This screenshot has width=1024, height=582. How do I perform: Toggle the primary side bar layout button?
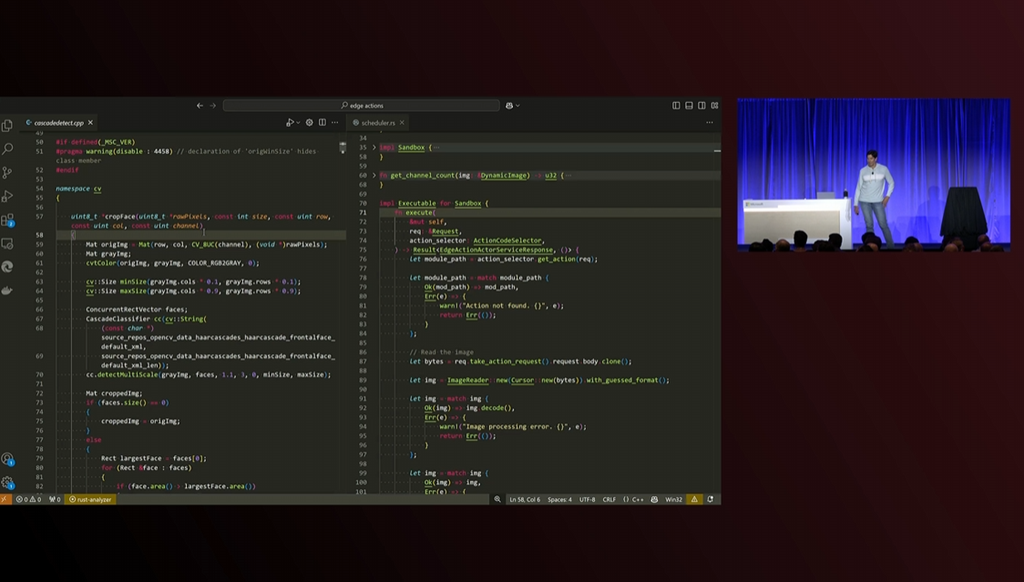(676, 105)
